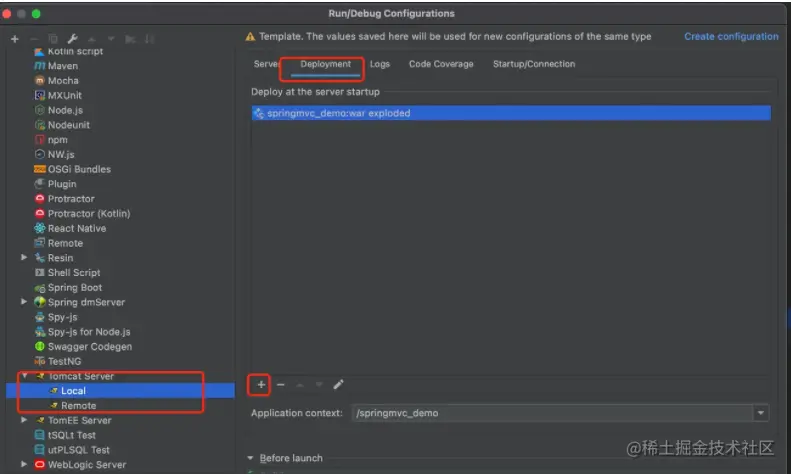Click the React Native atom icon
The width and height of the screenshot is (791, 474).
(x=40, y=228)
